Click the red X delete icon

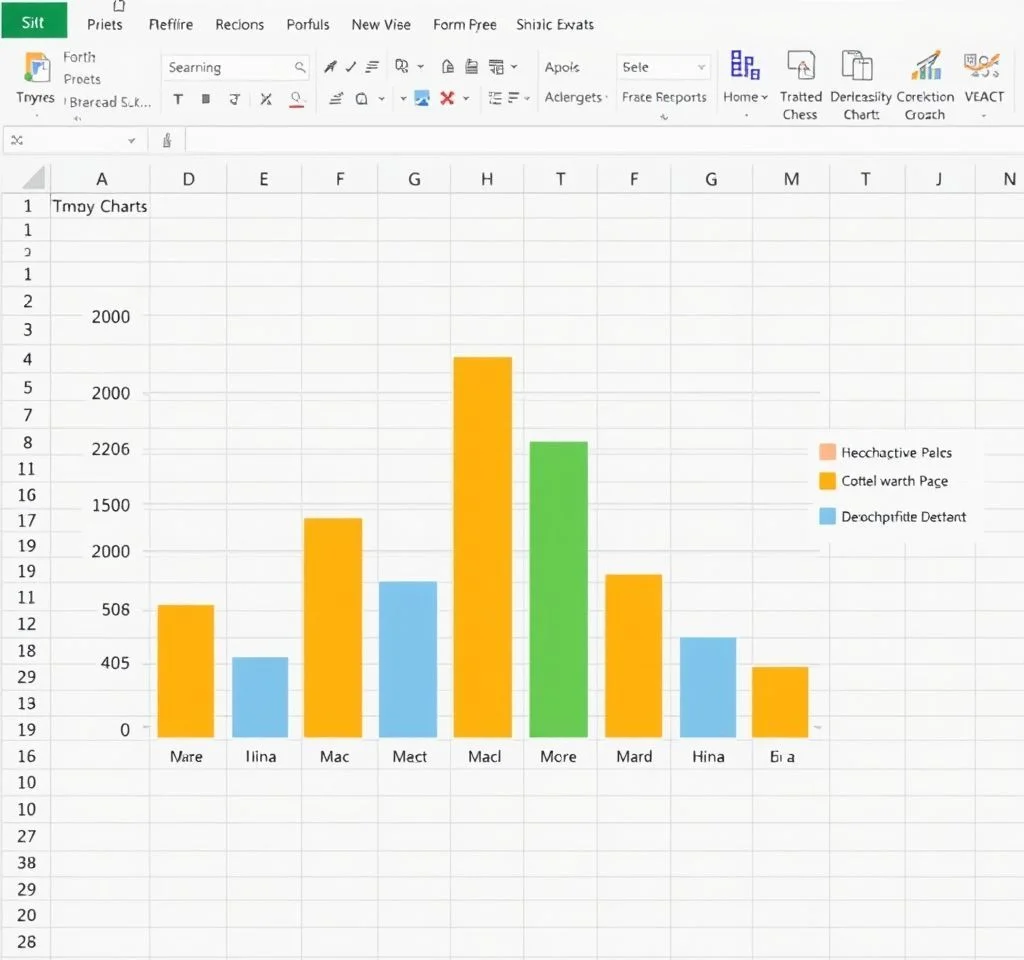point(447,98)
